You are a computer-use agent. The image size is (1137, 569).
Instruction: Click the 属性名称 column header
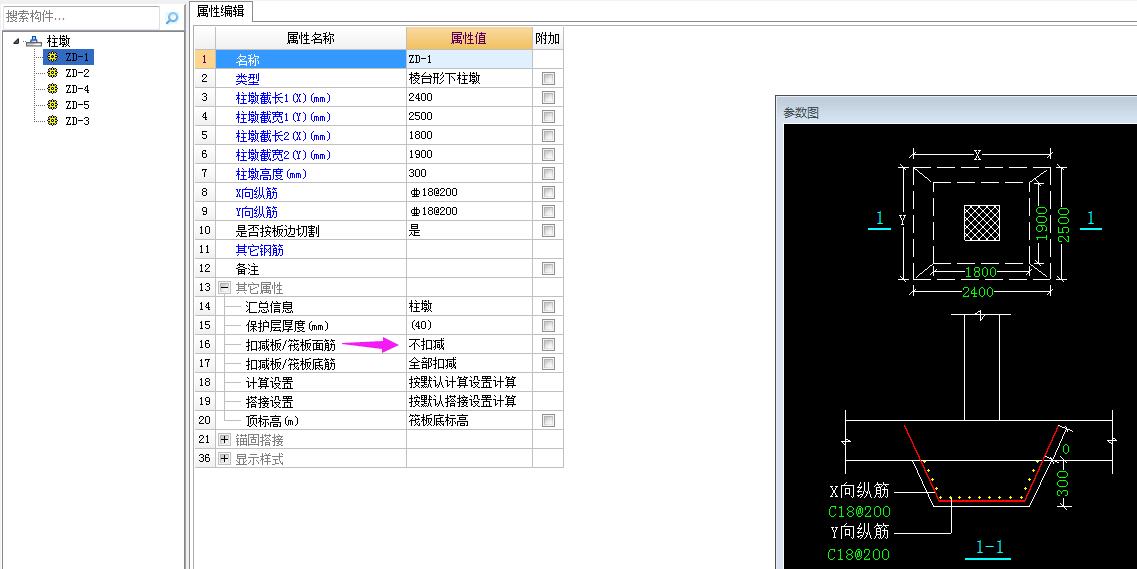point(311,38)
